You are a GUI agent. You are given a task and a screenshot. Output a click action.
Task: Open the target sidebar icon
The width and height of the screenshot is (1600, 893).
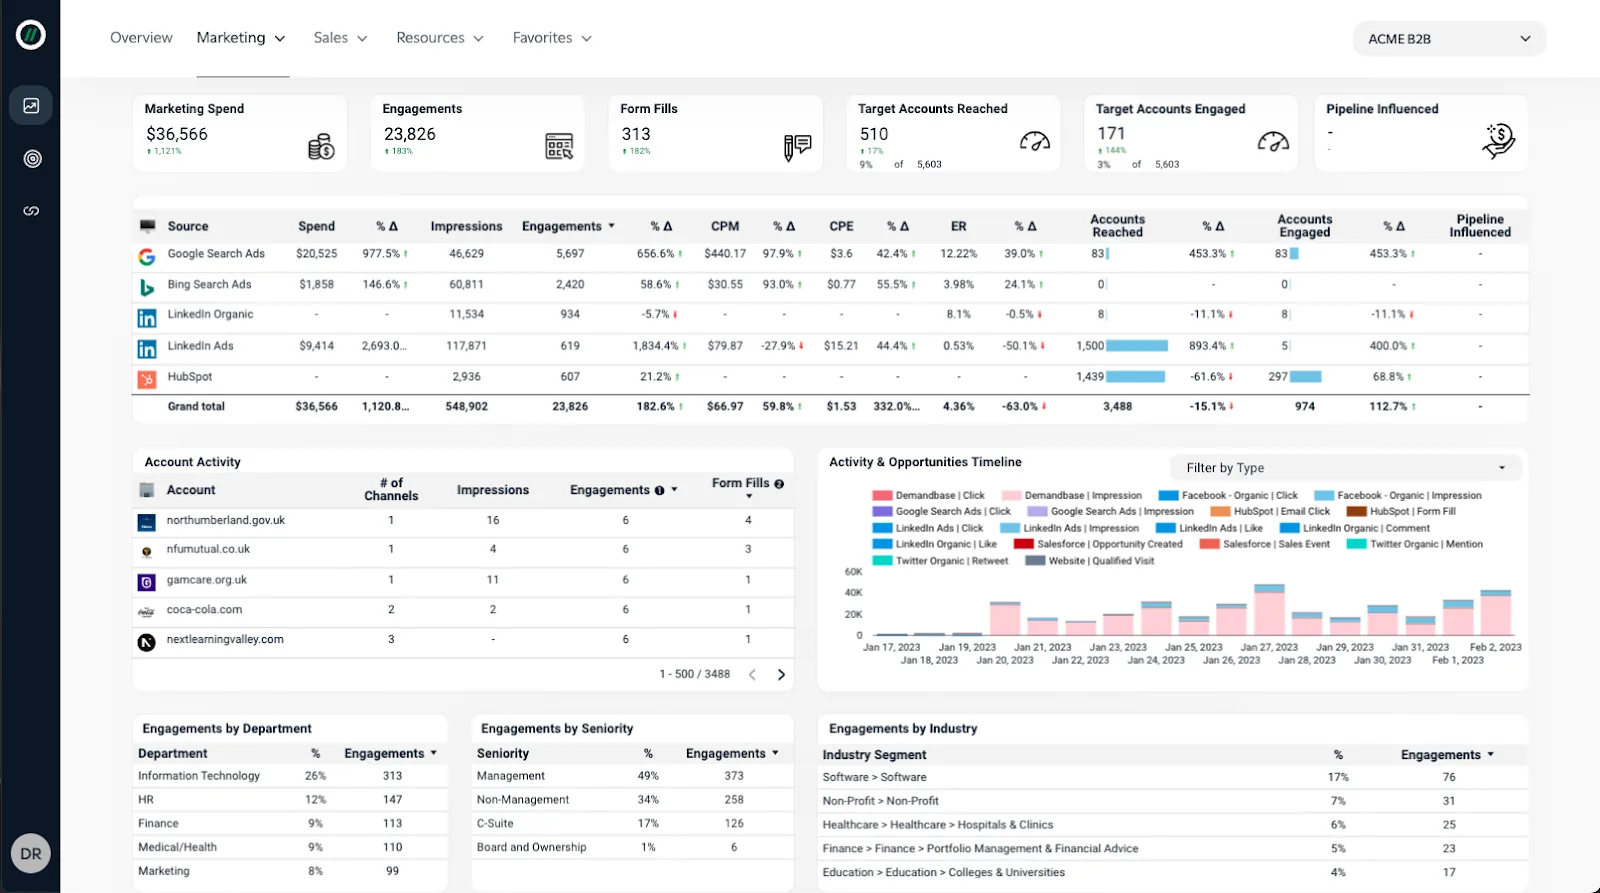pyautogui.click(x=32, y=159)
